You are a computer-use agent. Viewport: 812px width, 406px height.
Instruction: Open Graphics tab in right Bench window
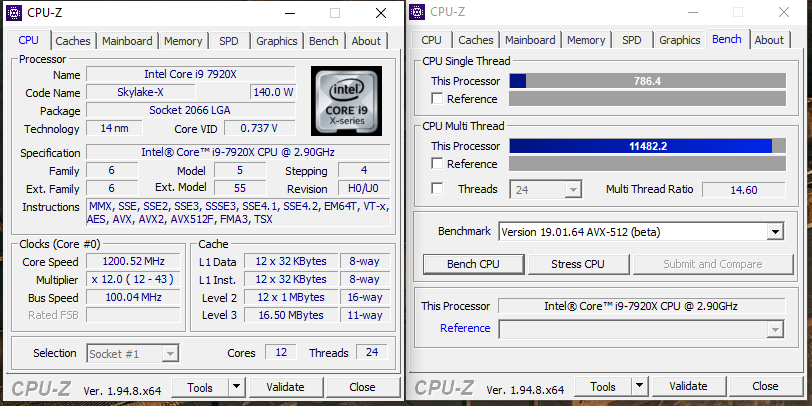coord(679,40)
